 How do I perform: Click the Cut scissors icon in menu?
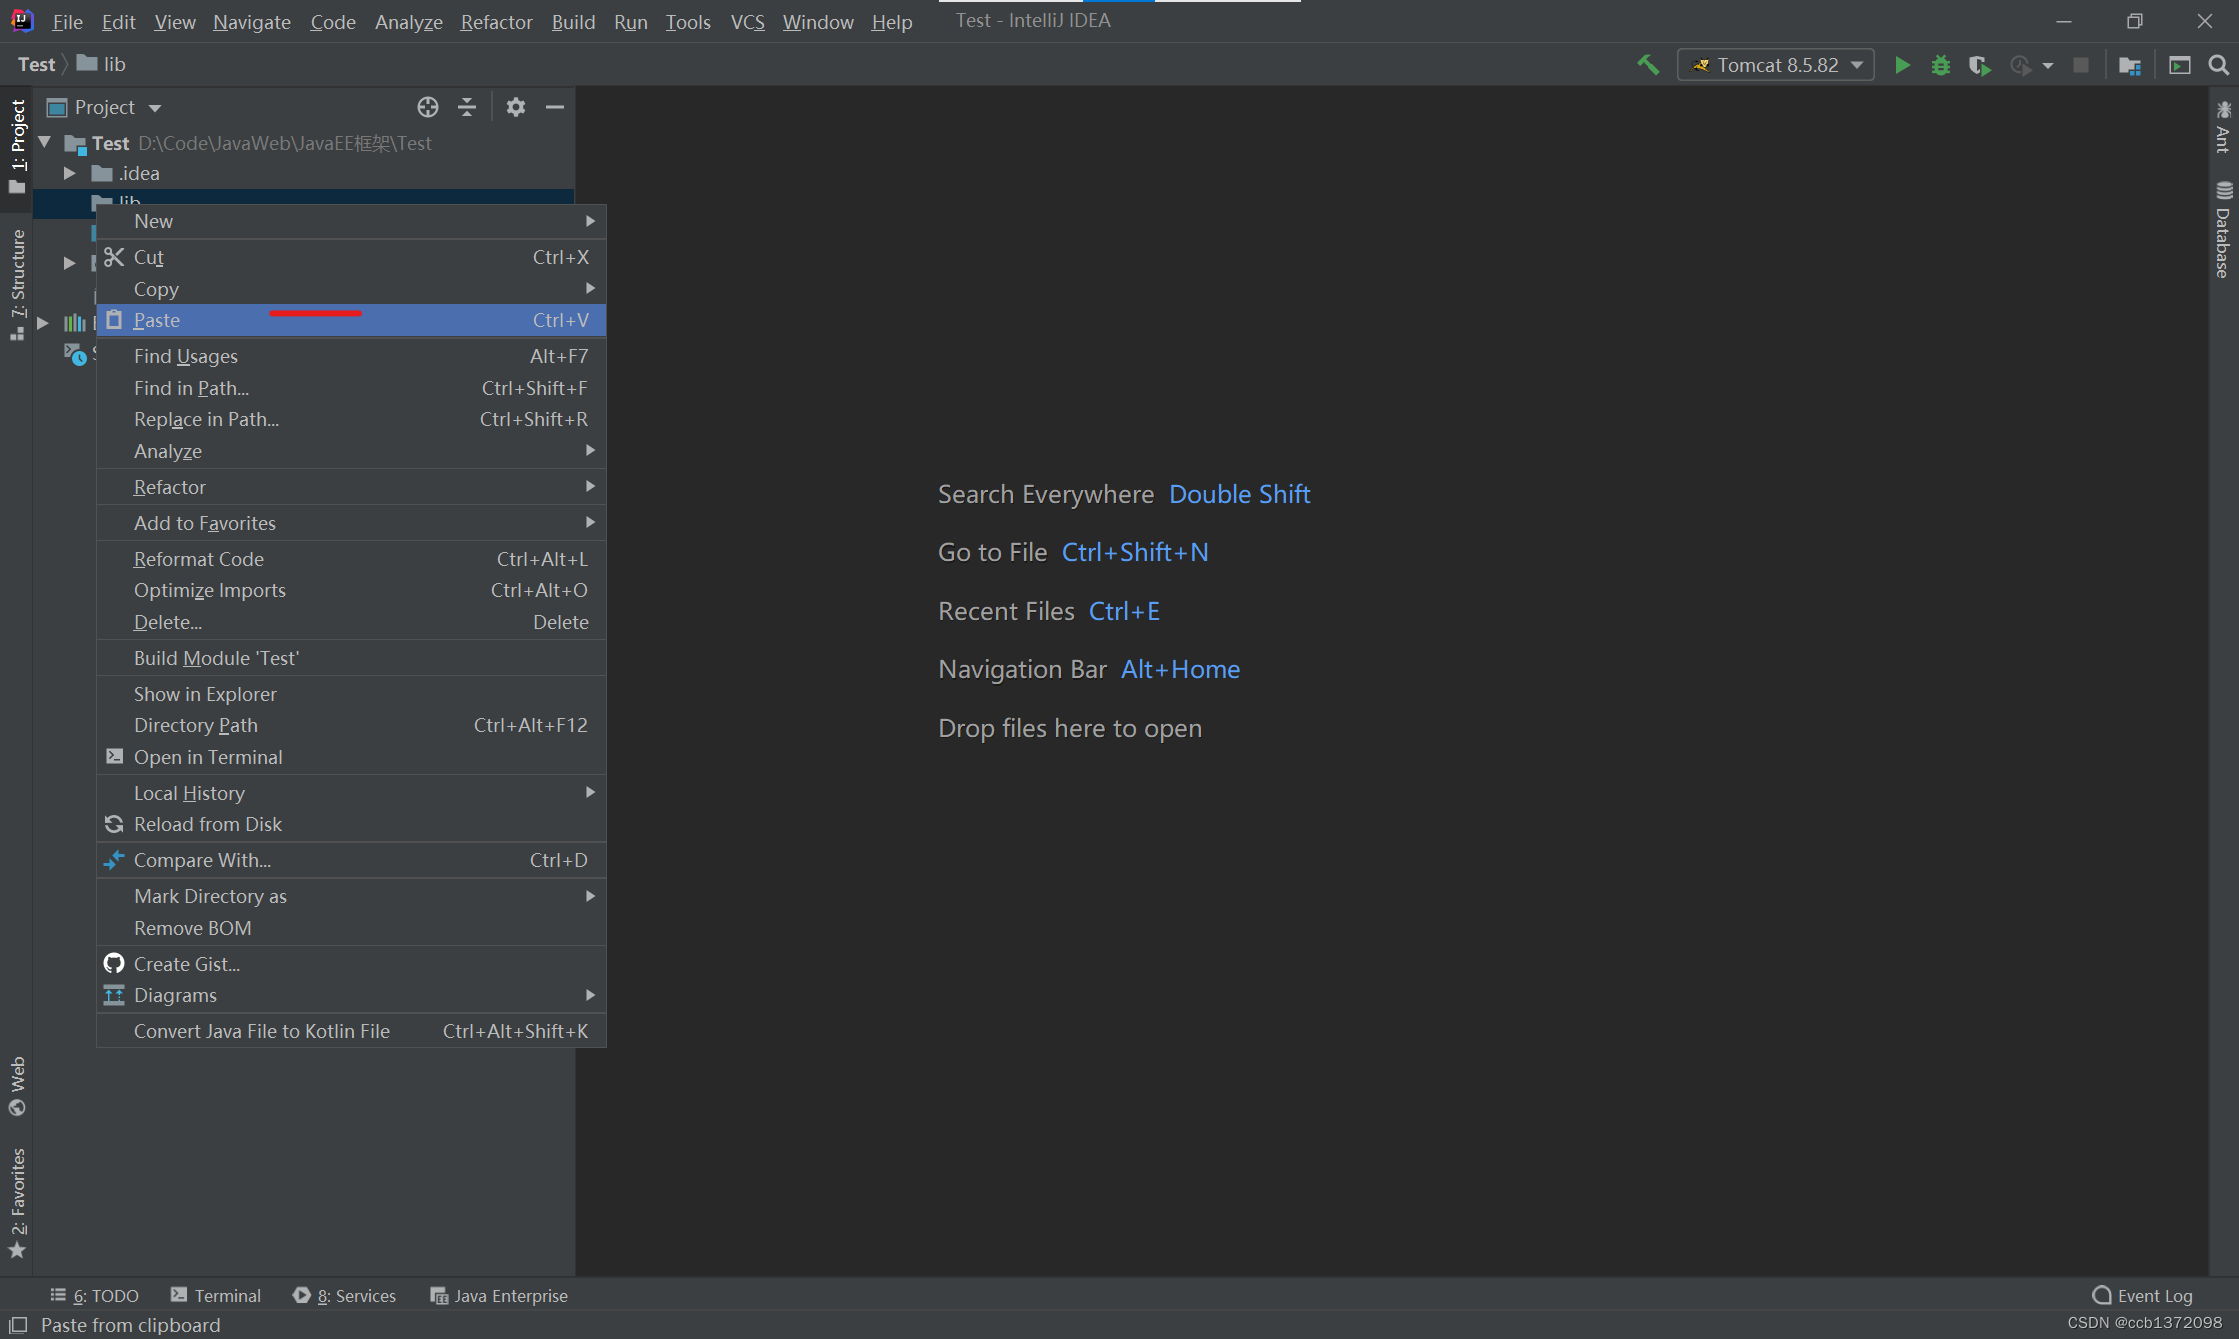[x=114, y=257]
